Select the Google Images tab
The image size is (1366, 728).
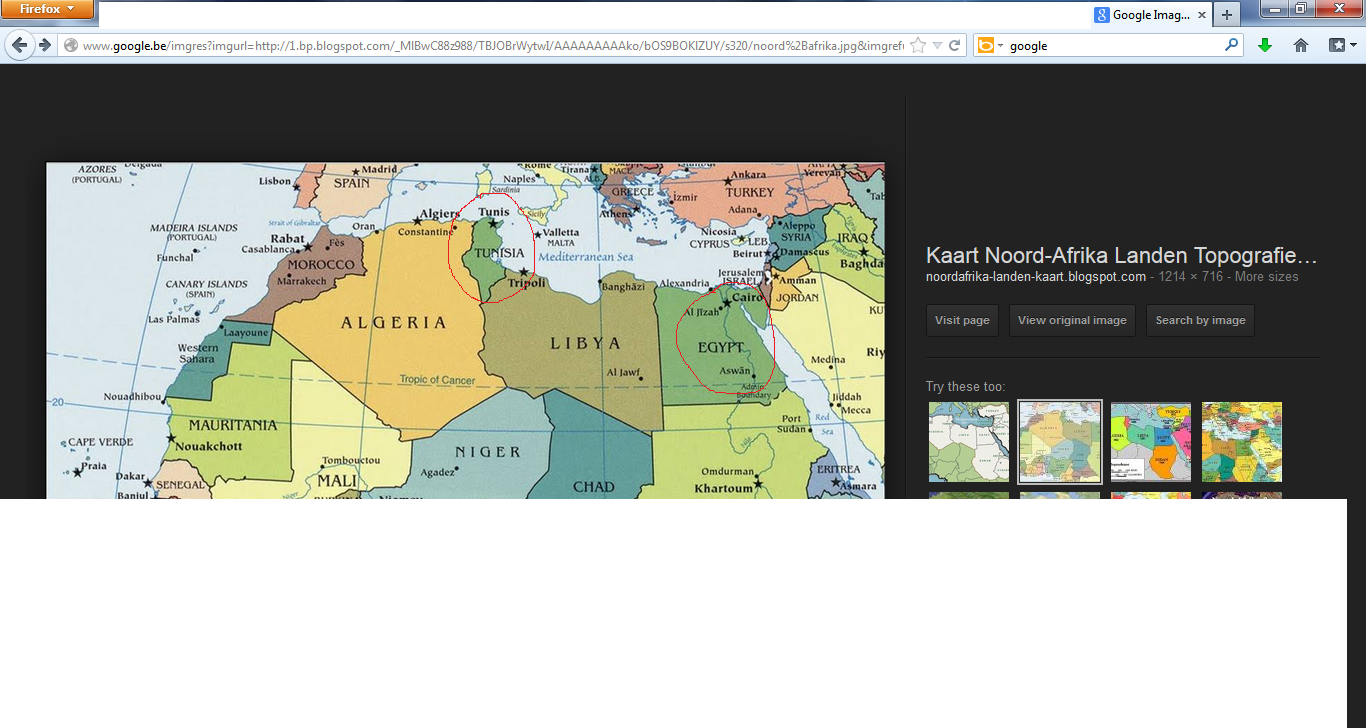1150,15
